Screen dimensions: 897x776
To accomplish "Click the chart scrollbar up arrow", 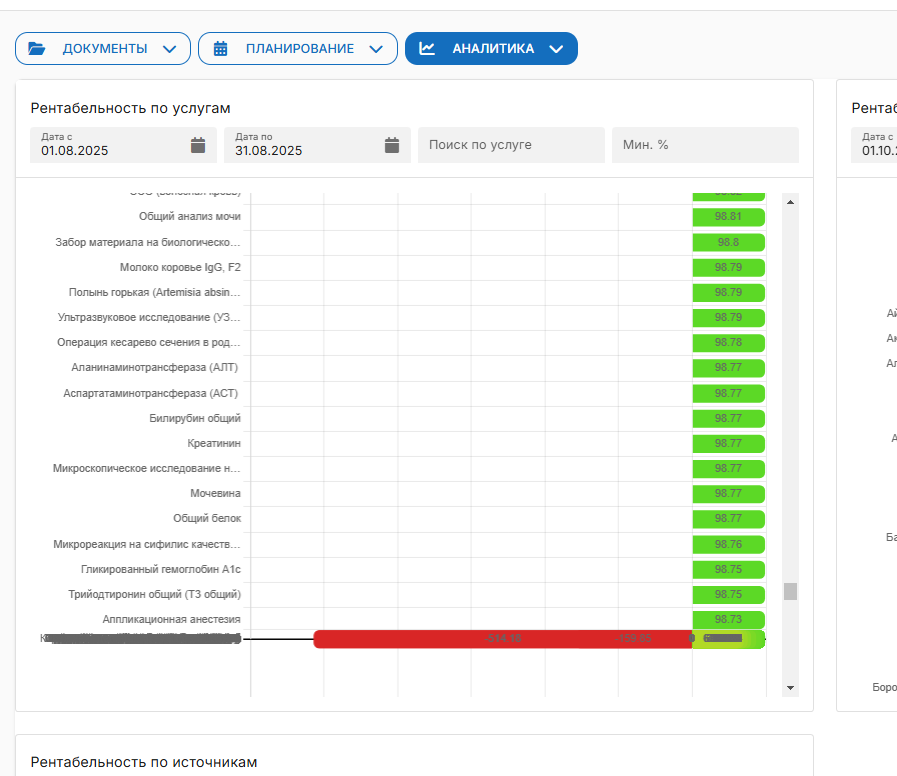I will tap(791, 202).
